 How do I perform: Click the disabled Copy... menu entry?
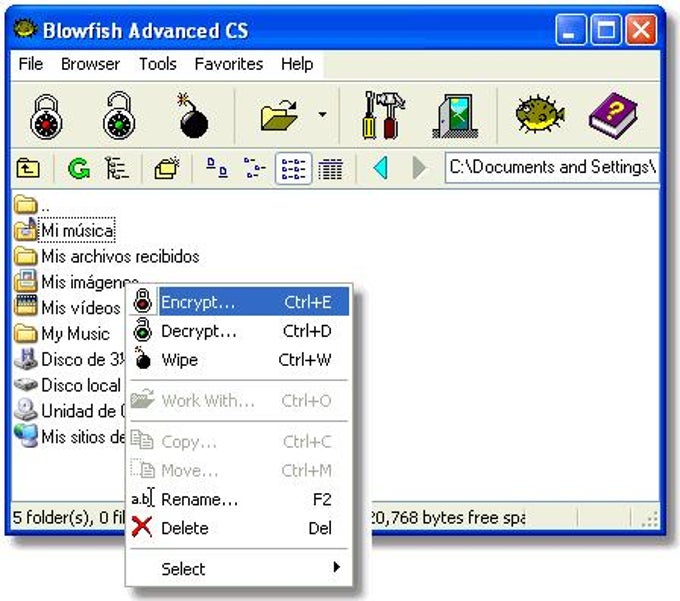coord(239,442)
